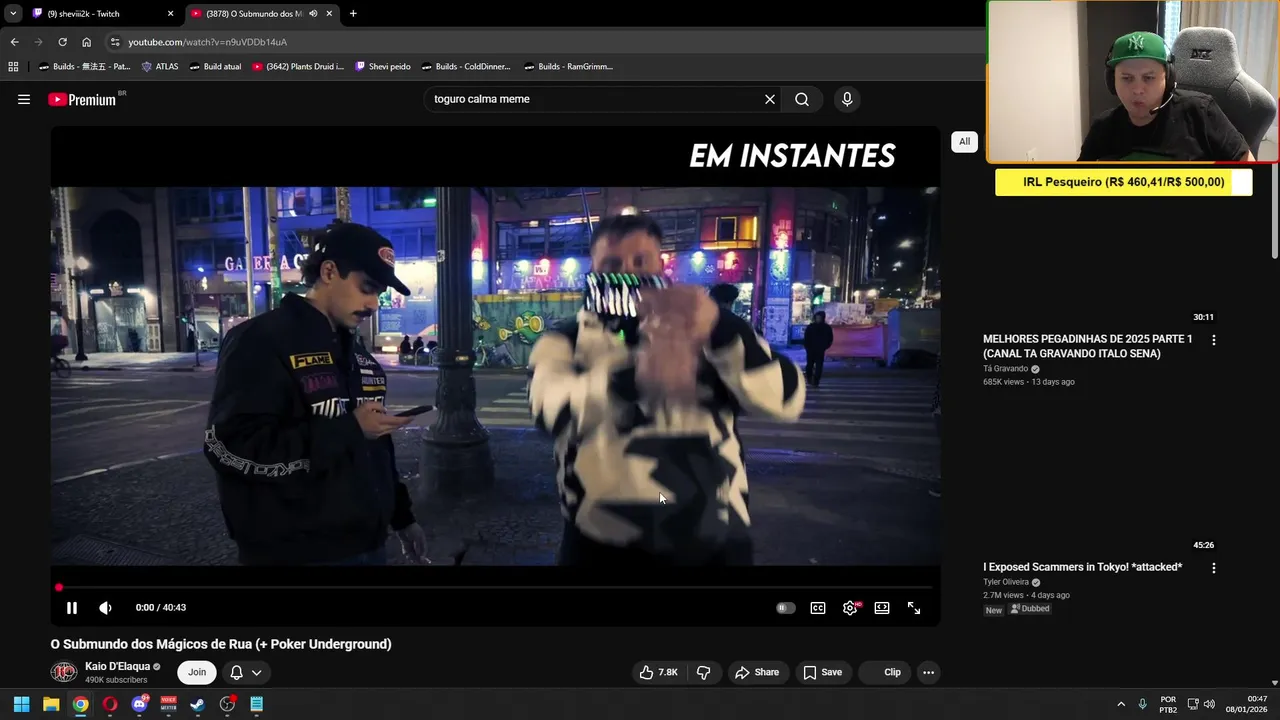This screenshot has width=1280, height=720.
Task: Mute the video player volume icon
Action: pos(105,607)
